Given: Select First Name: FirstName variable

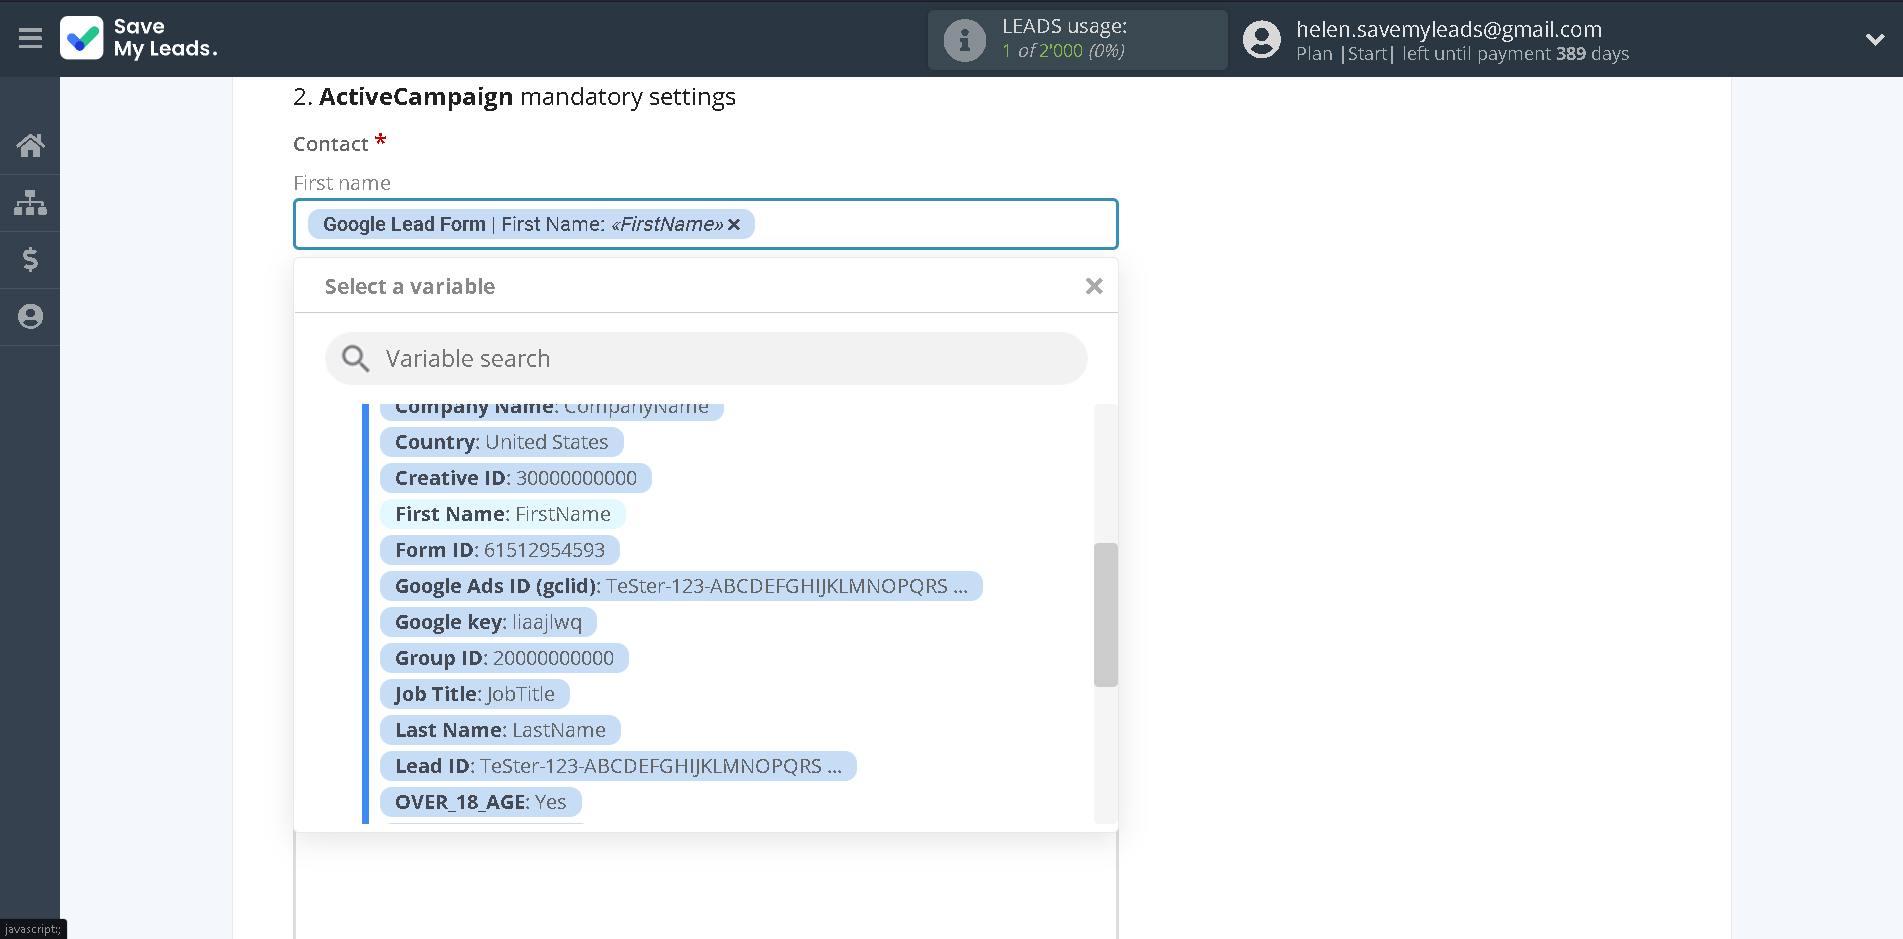Looking at the screenshot, I should click(x=502, y=514).
